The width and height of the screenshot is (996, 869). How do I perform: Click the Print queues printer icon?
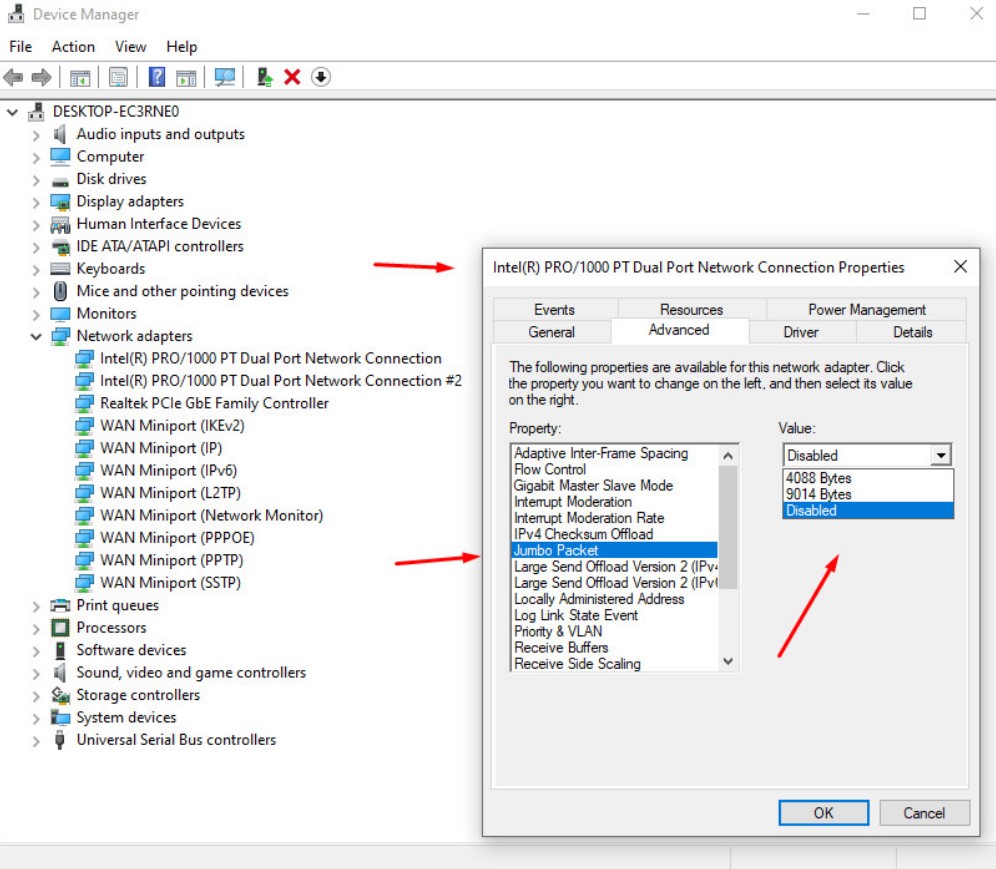(x=60, y=605)
